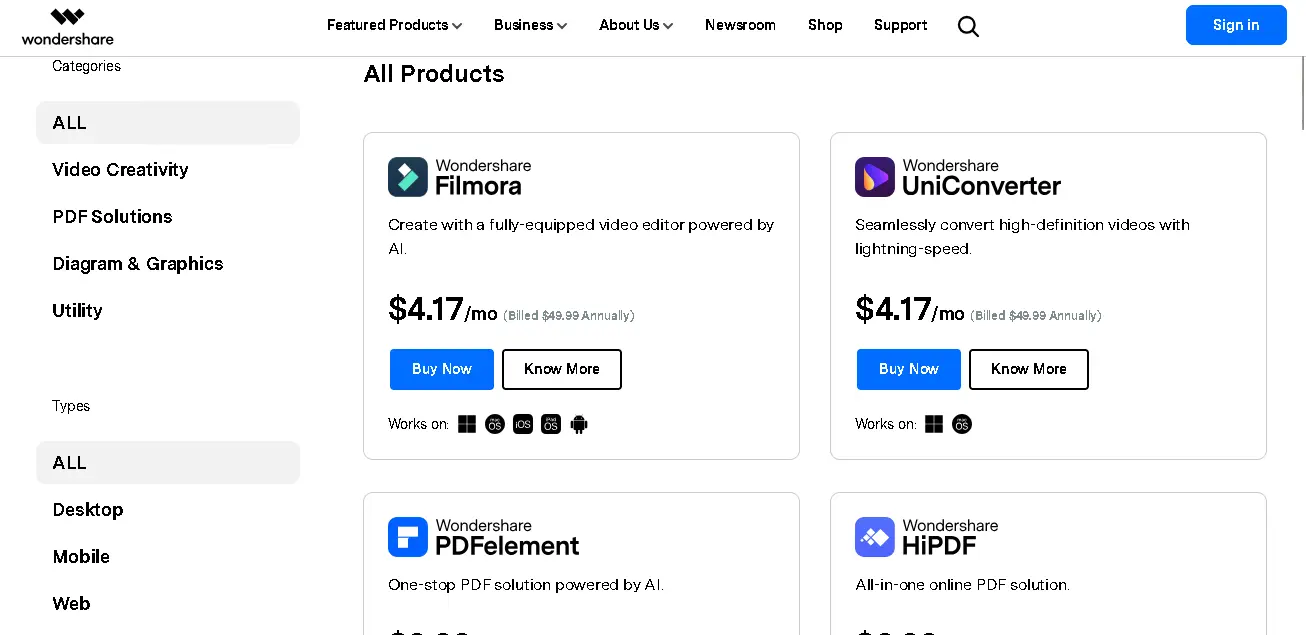Click the Windows platform icon under Filmora

pos(467,424)
